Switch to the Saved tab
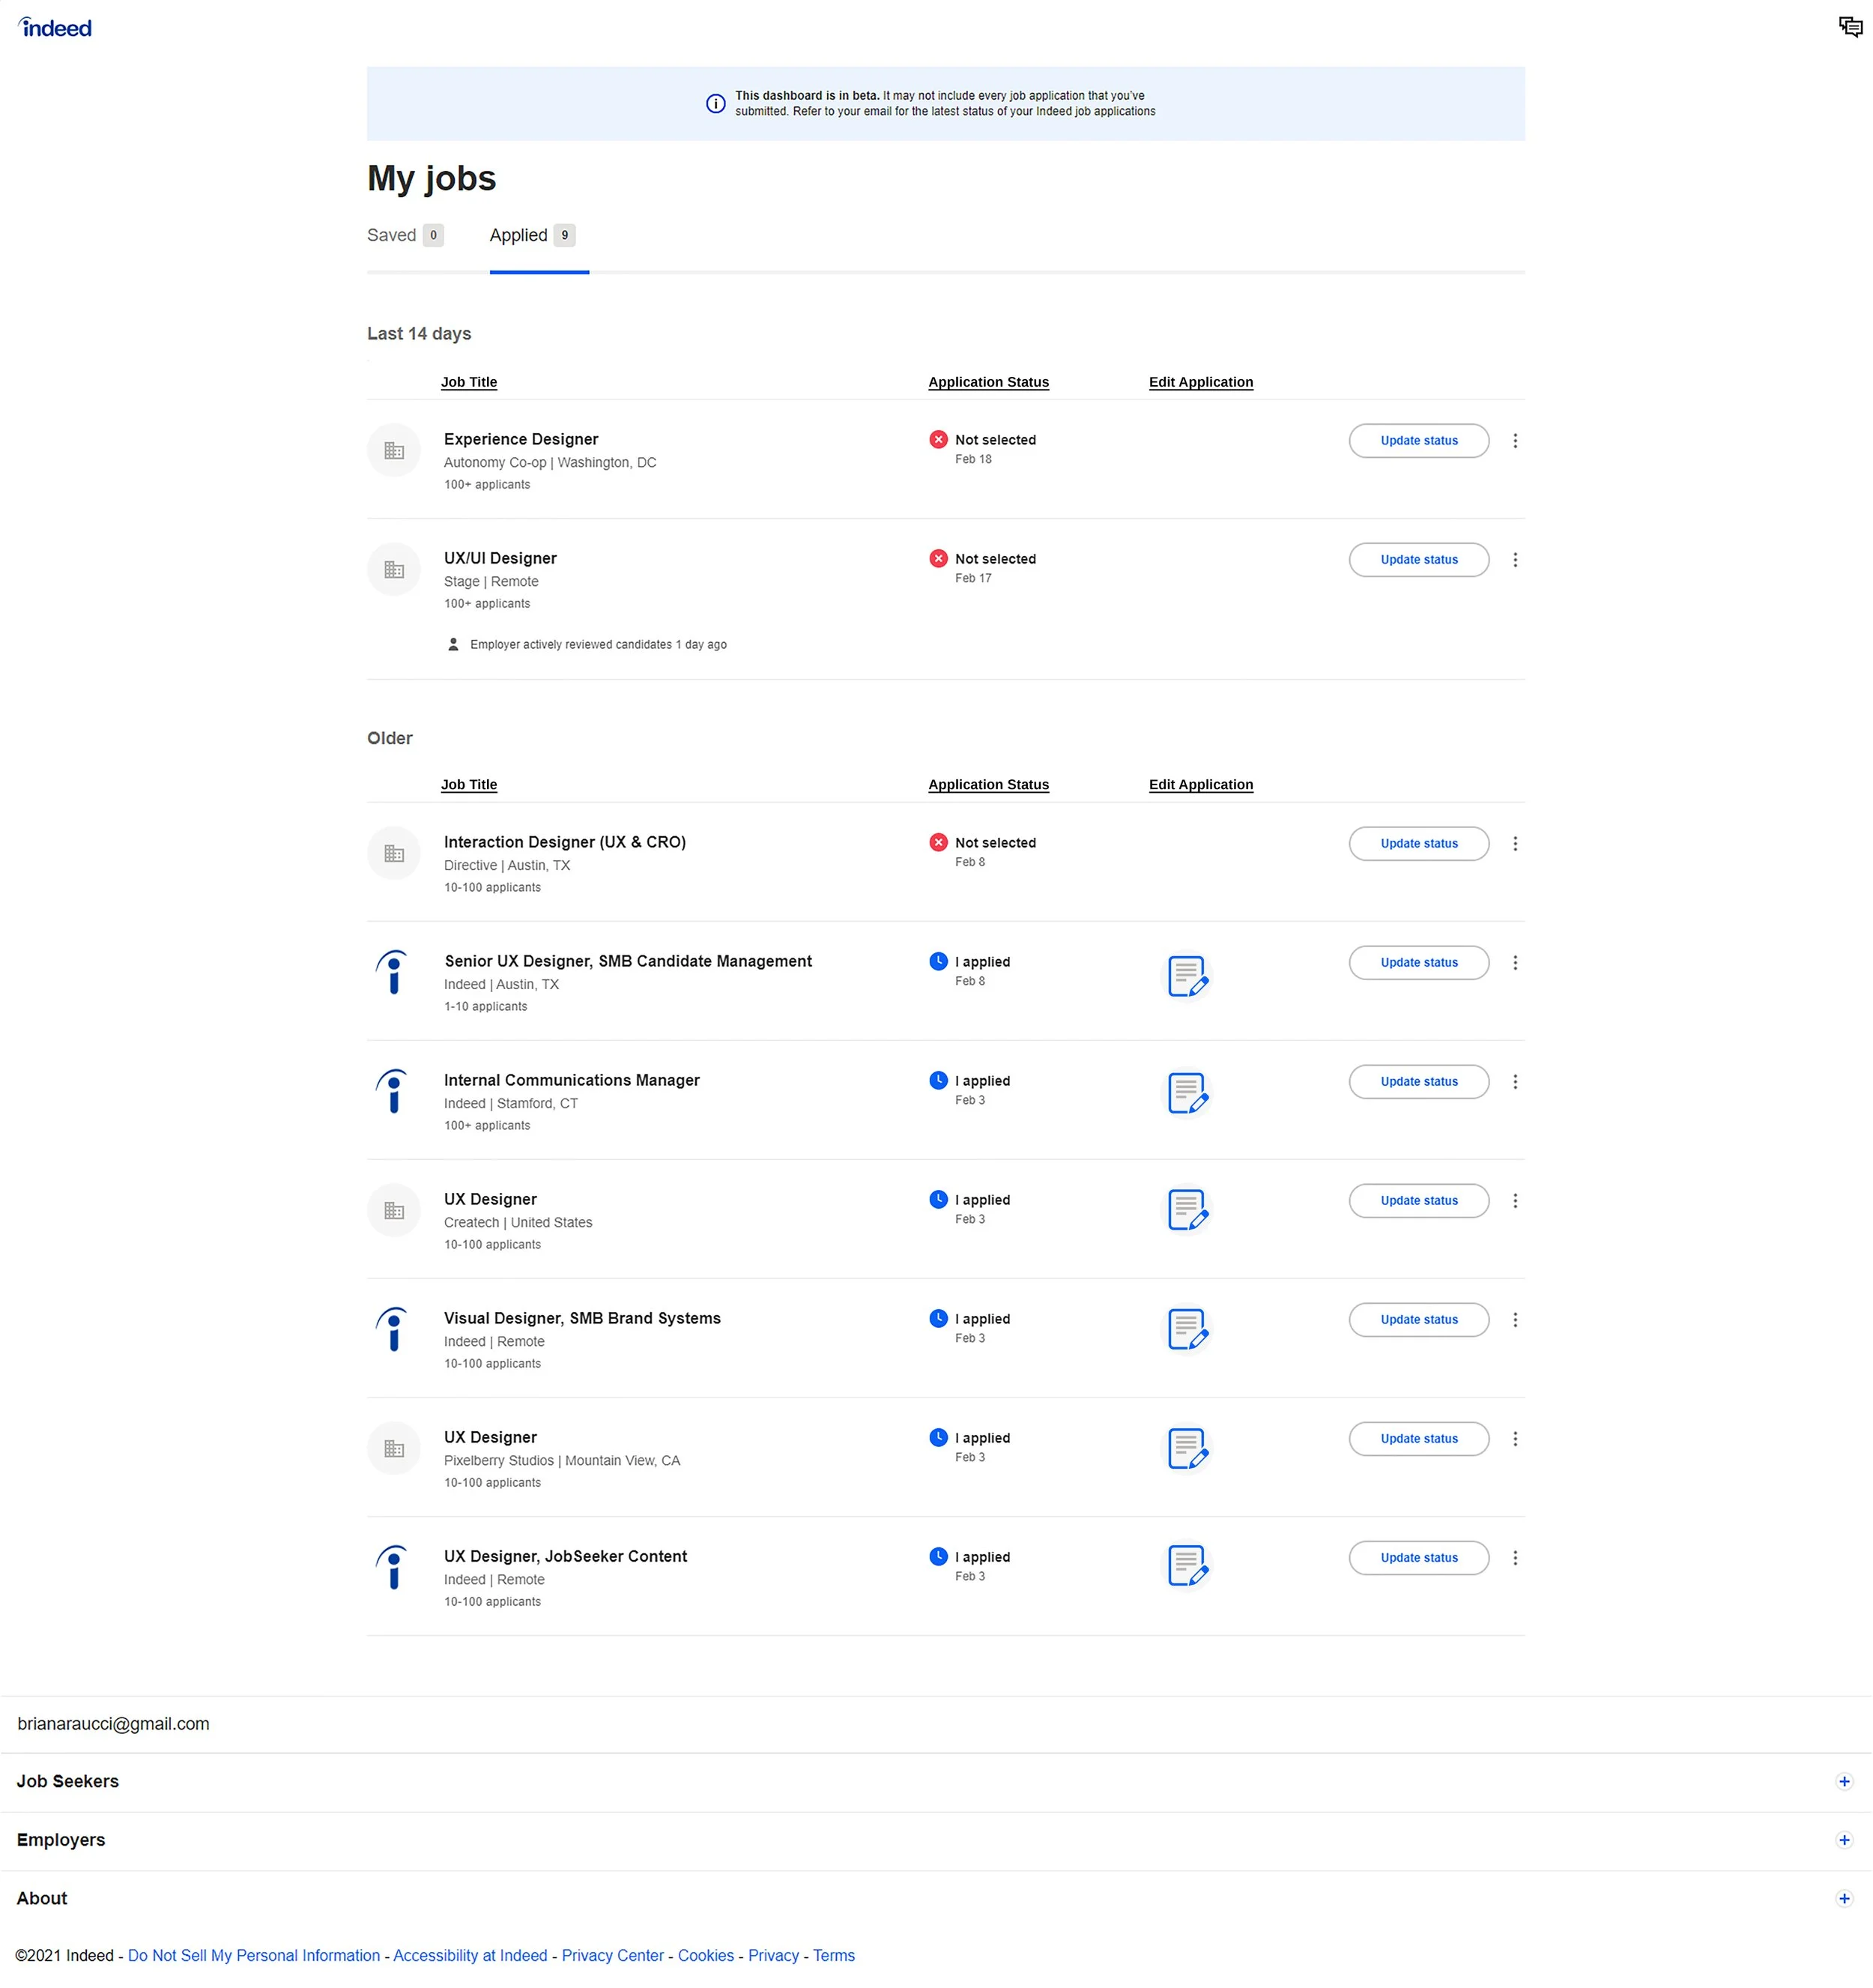Image resolution: width=1873 pixels, height=1988 pixels. click(x=405, y=236)
